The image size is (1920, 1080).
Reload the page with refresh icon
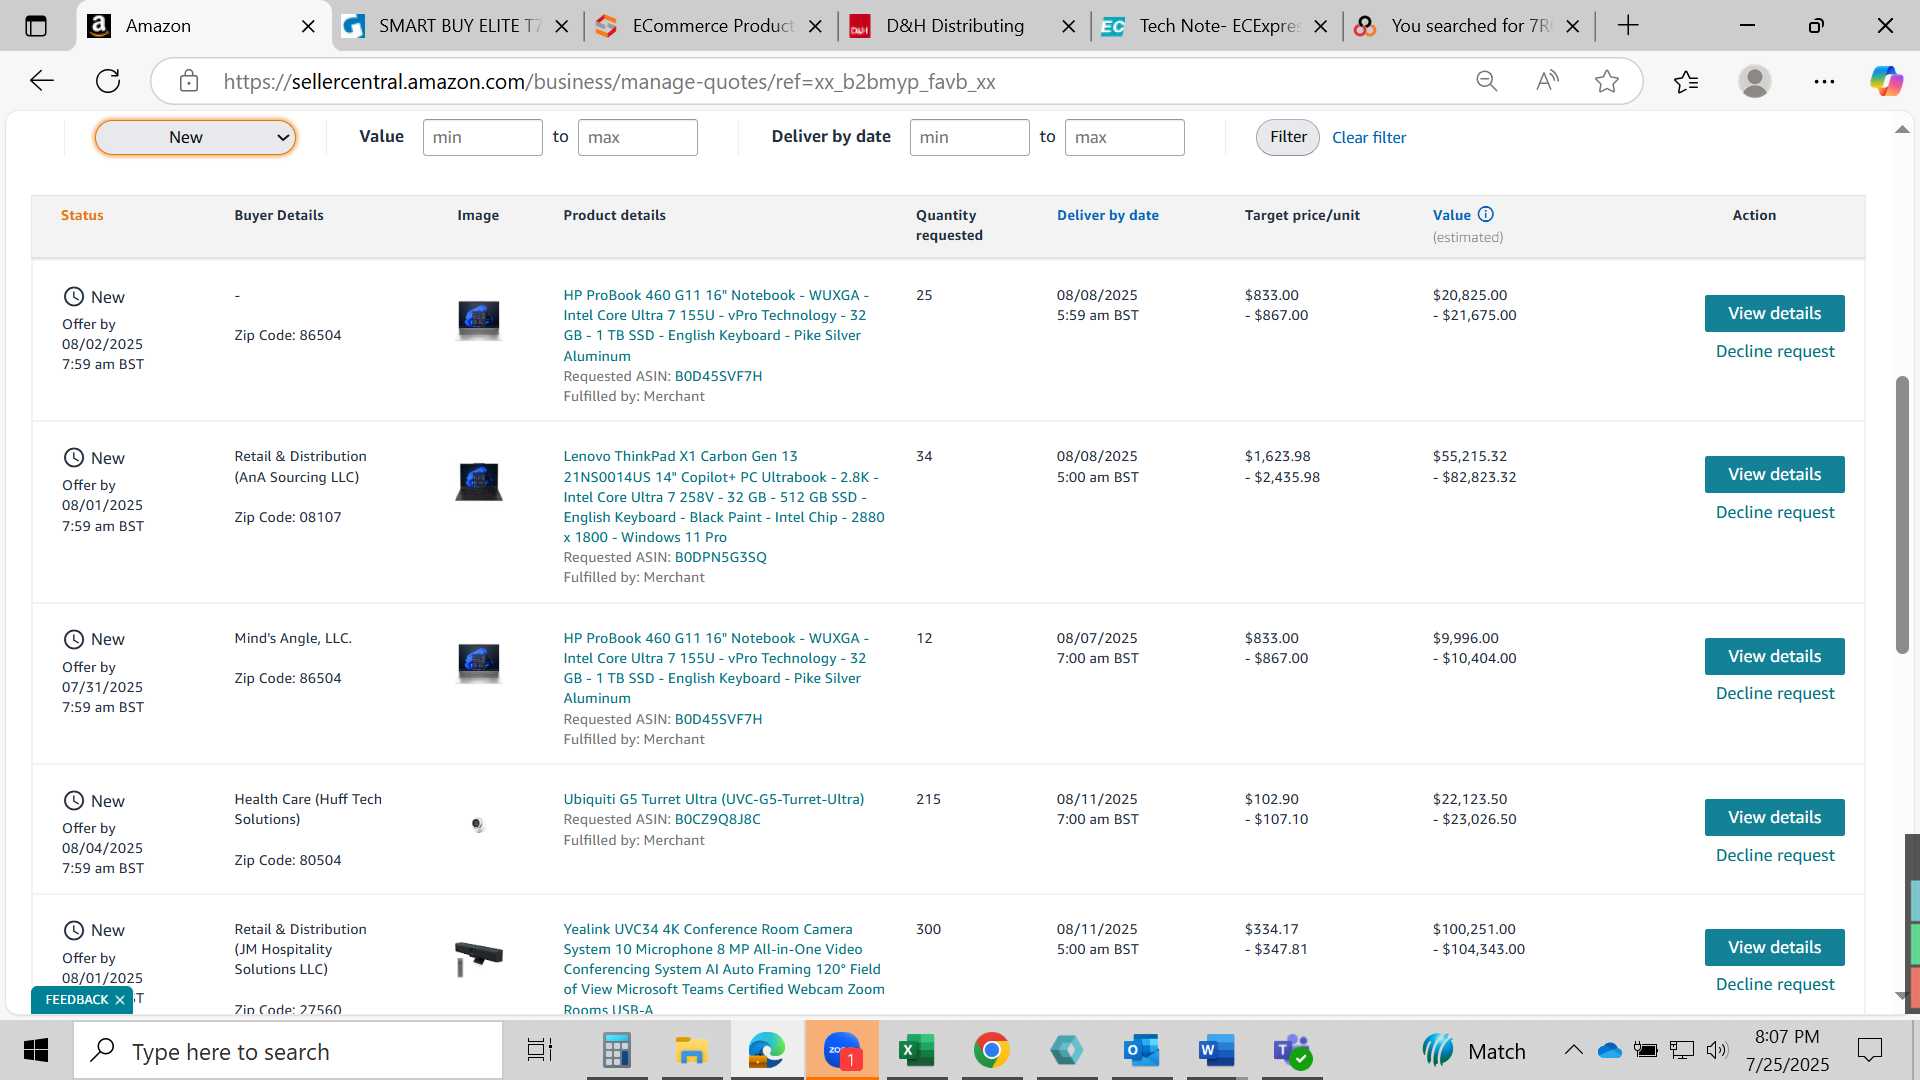(x=108, y=81)
